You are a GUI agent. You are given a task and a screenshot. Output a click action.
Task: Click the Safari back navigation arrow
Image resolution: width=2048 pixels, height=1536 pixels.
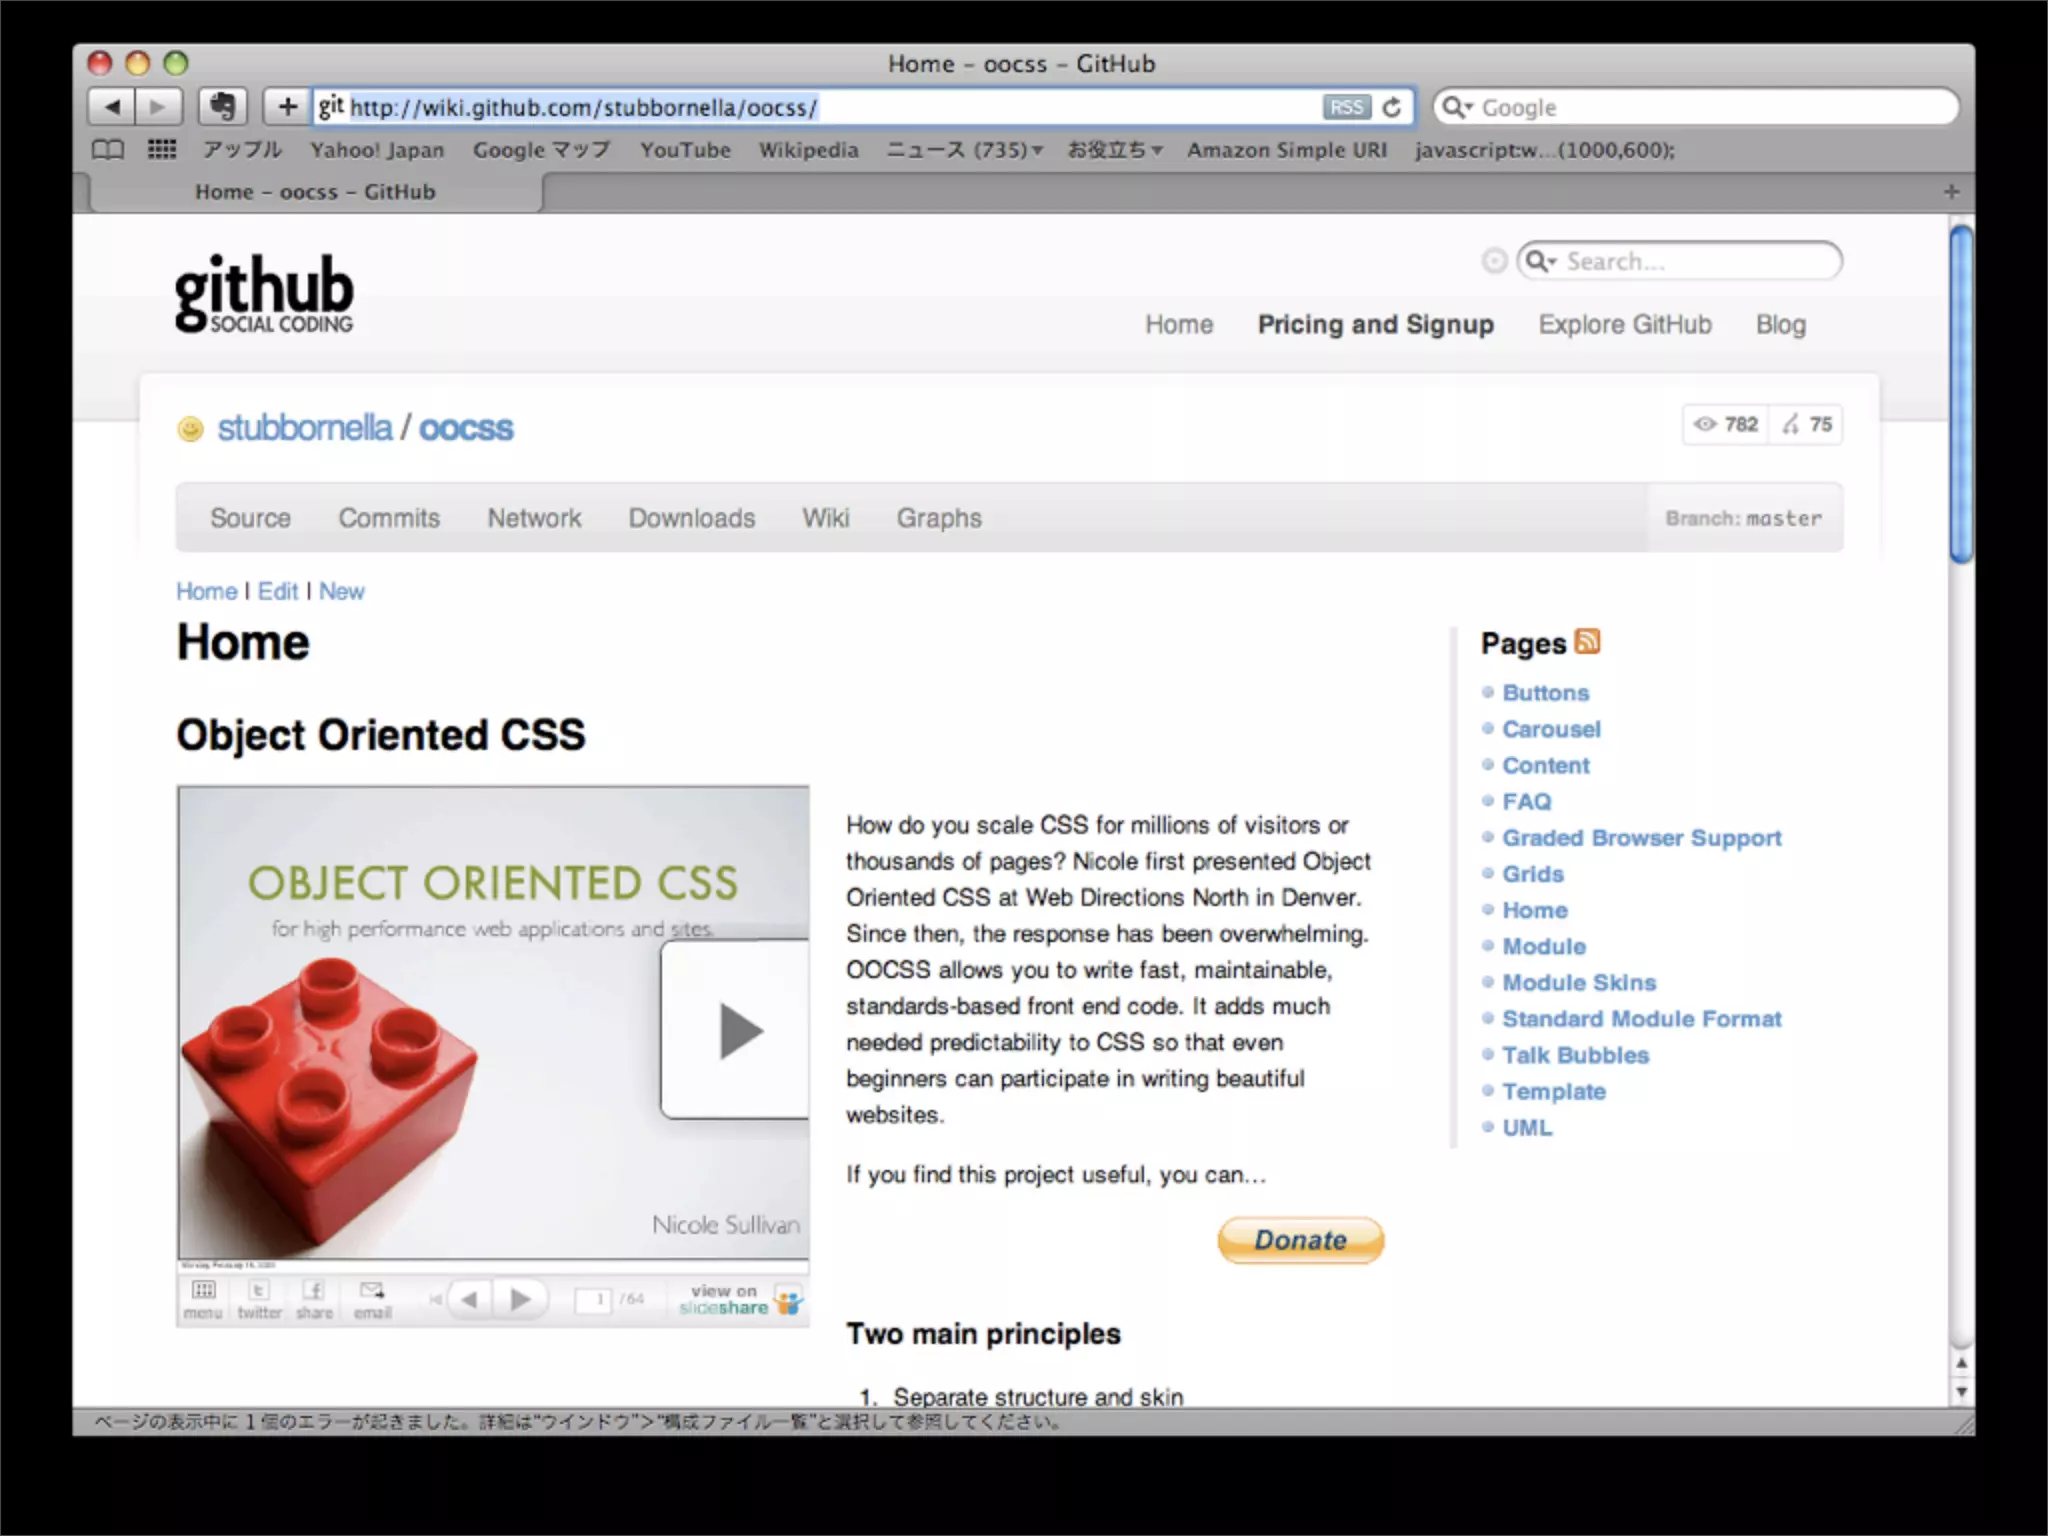[x=112, y=107]
